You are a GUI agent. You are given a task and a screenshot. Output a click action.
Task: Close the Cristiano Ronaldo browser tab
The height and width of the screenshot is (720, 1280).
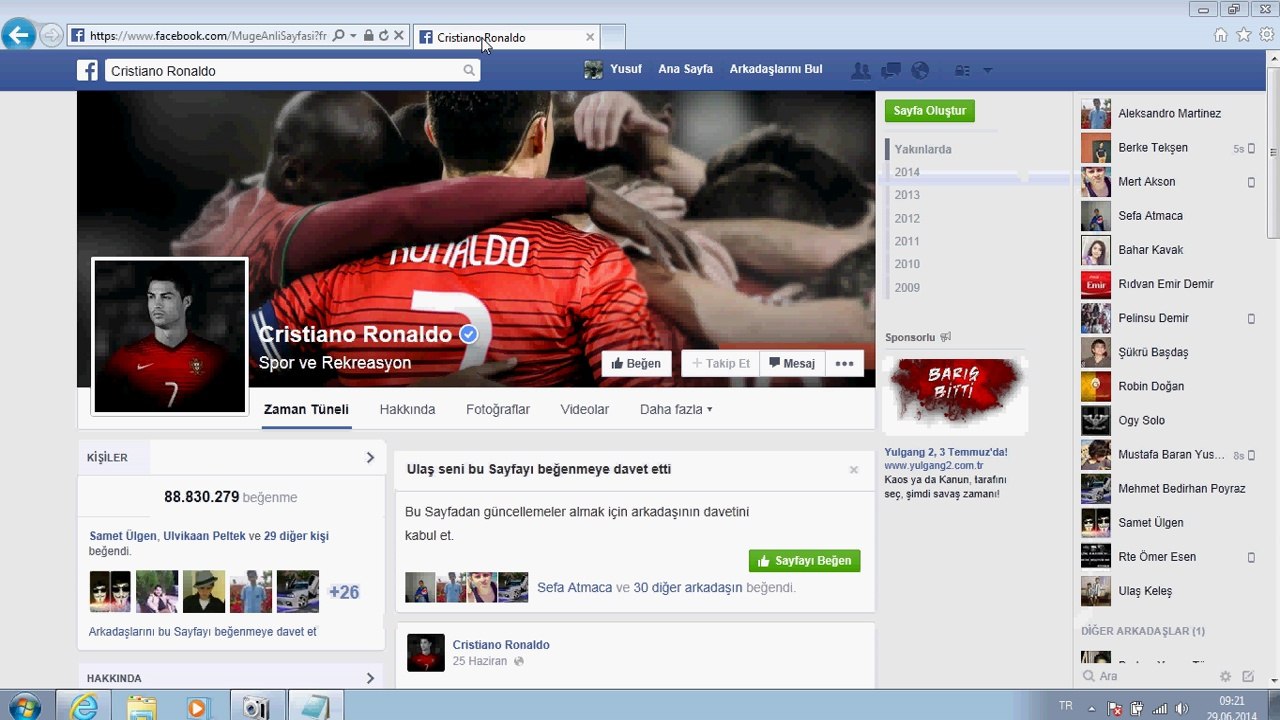click(590, 37)
